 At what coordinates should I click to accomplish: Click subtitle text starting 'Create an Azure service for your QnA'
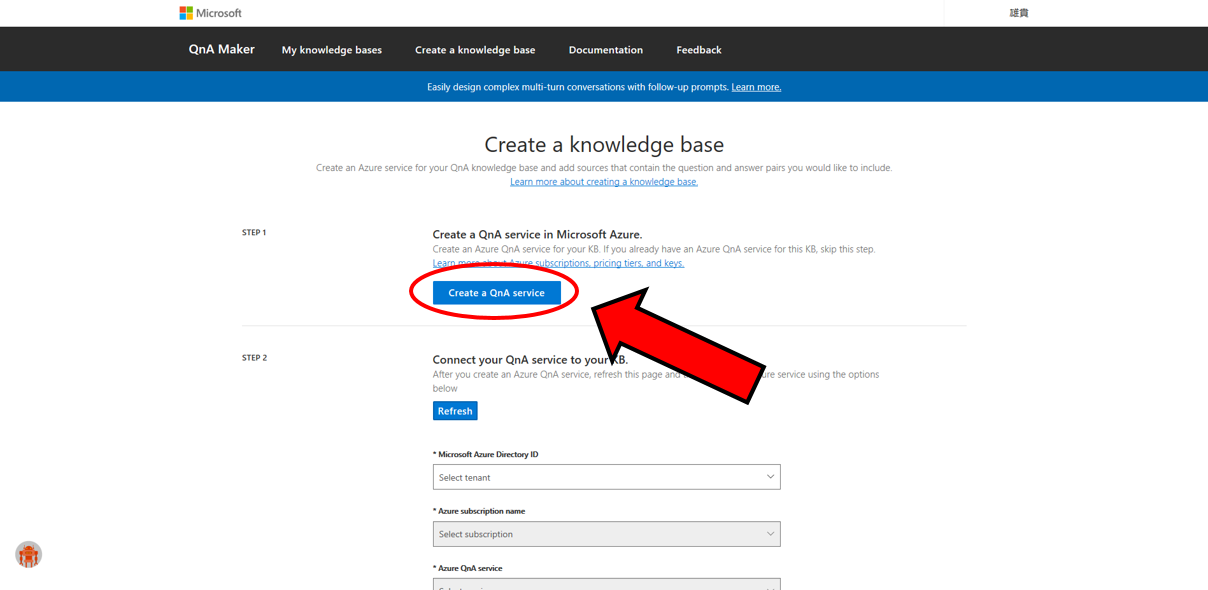coord(604,168)
